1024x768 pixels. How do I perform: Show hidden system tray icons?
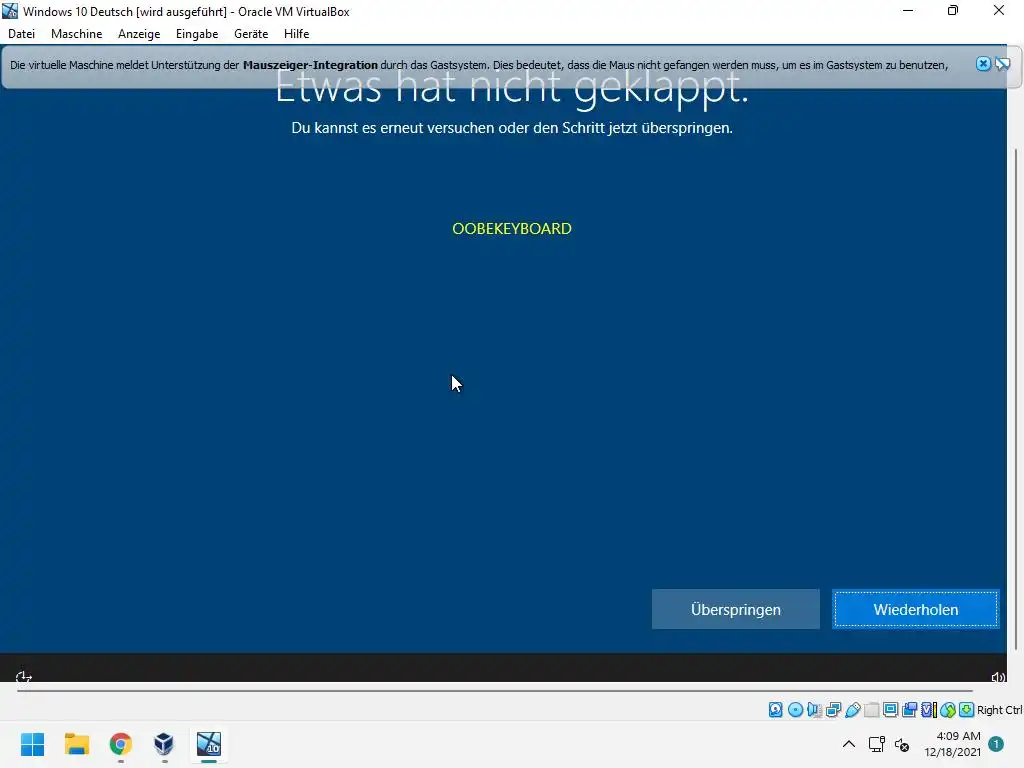[848, 744]
